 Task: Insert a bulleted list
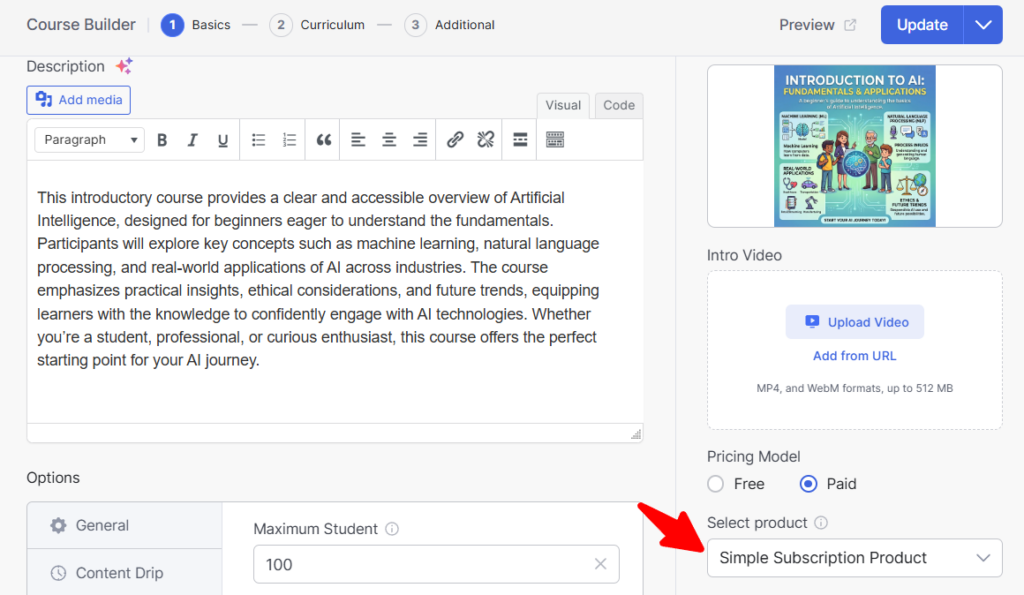tap(259, 140)
